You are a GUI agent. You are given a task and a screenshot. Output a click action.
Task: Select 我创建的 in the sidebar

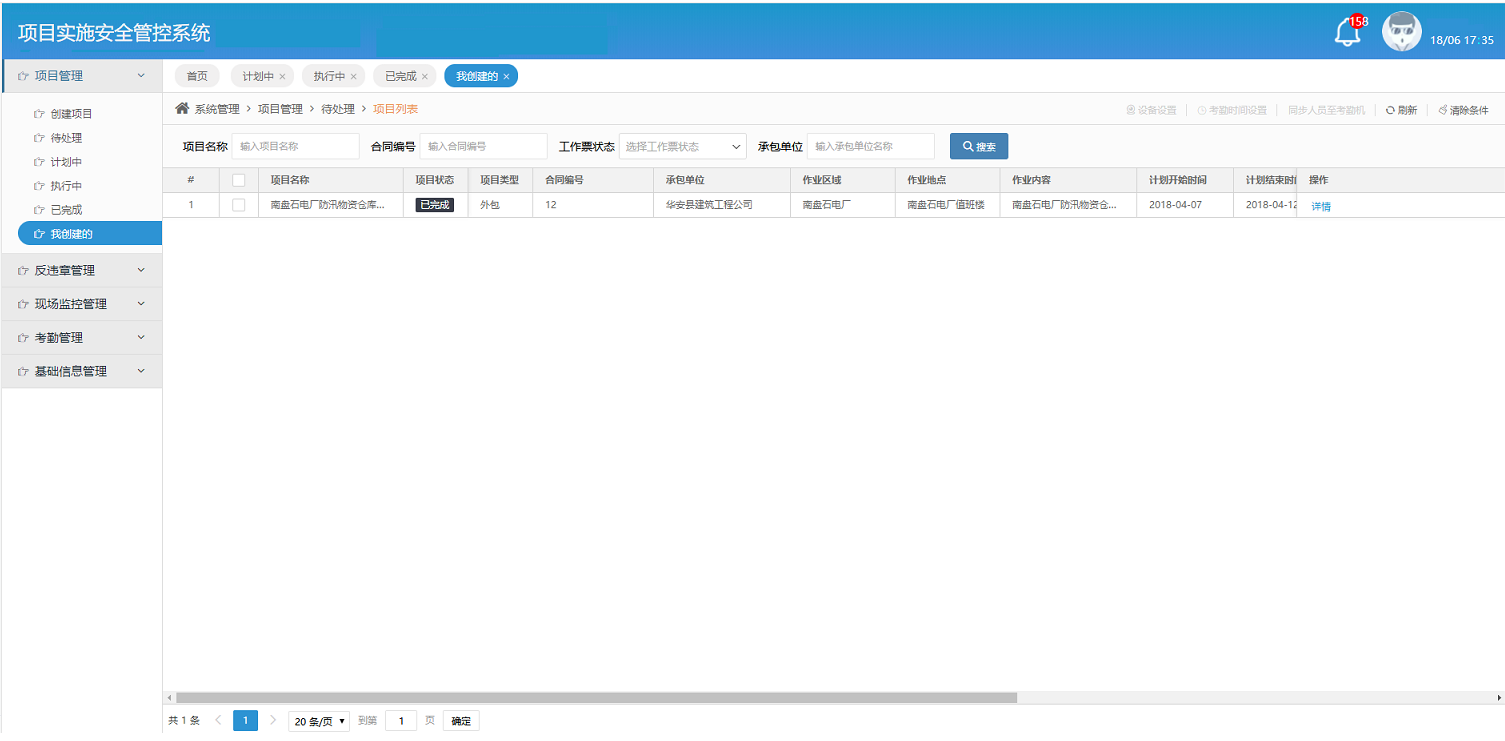(x=90, y=234)
